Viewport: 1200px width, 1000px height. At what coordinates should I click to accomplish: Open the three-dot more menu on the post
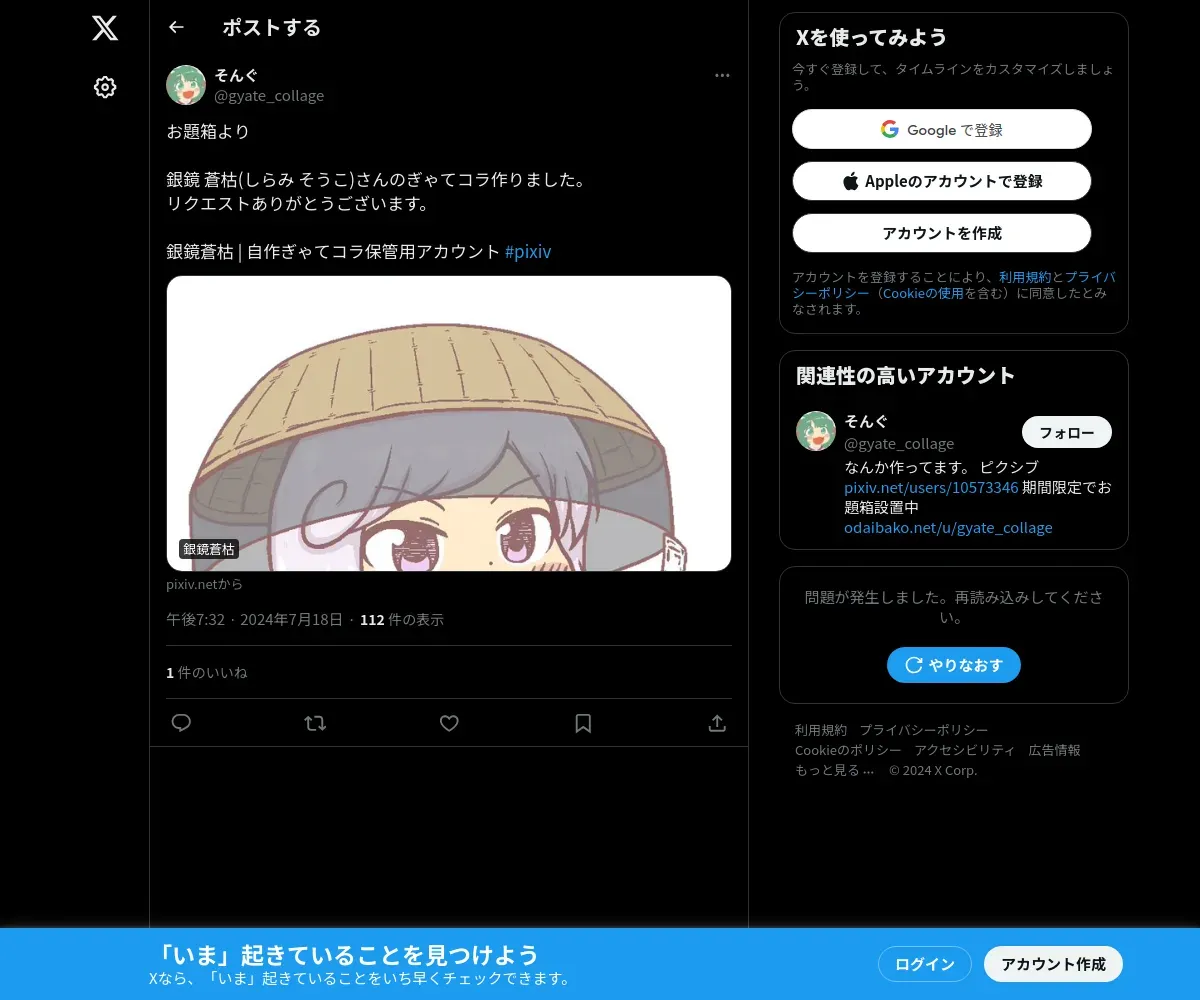pyautogui.click(x=722, y=76)
